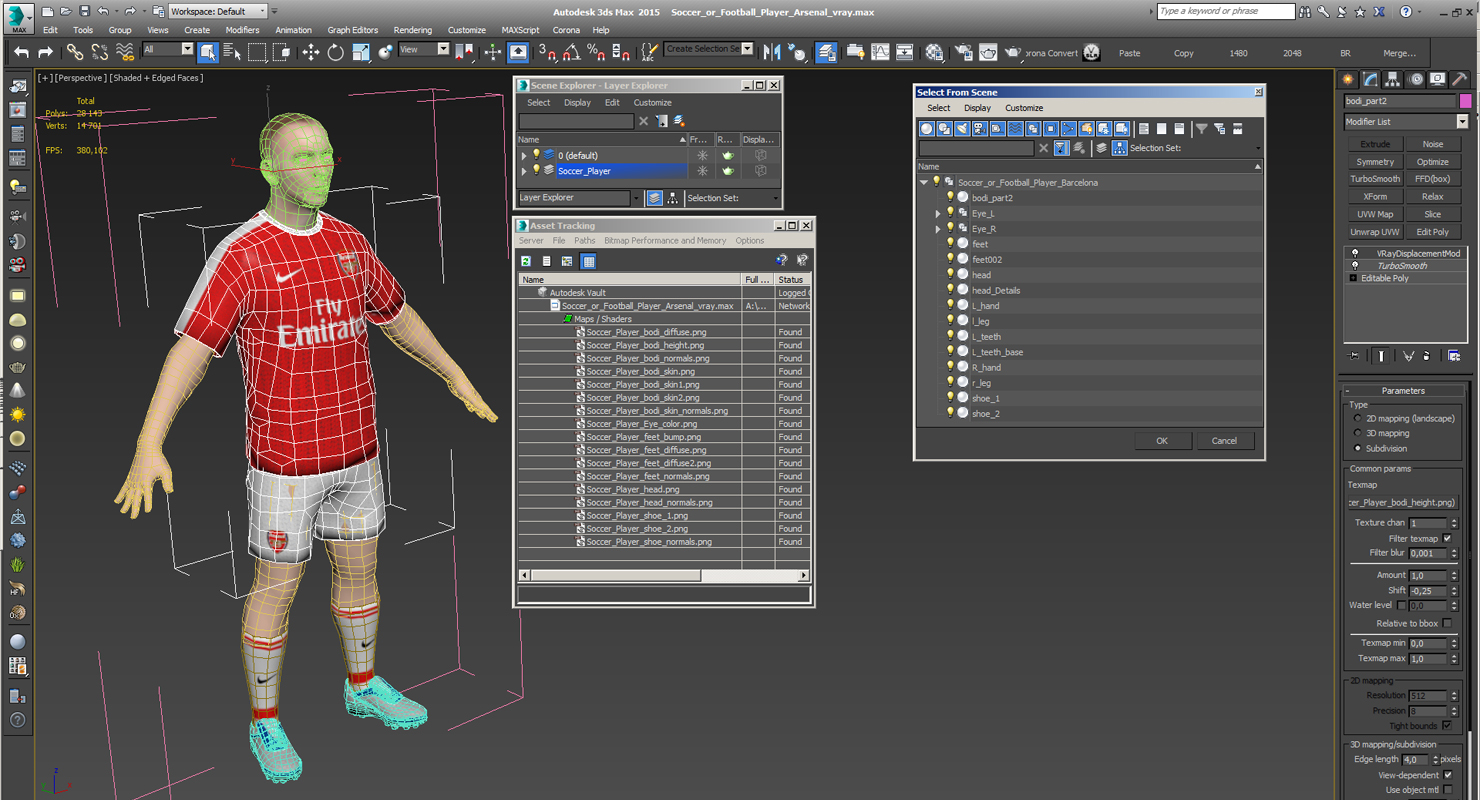Toggle the Angle Snap icon

click(x=571, y=52)
